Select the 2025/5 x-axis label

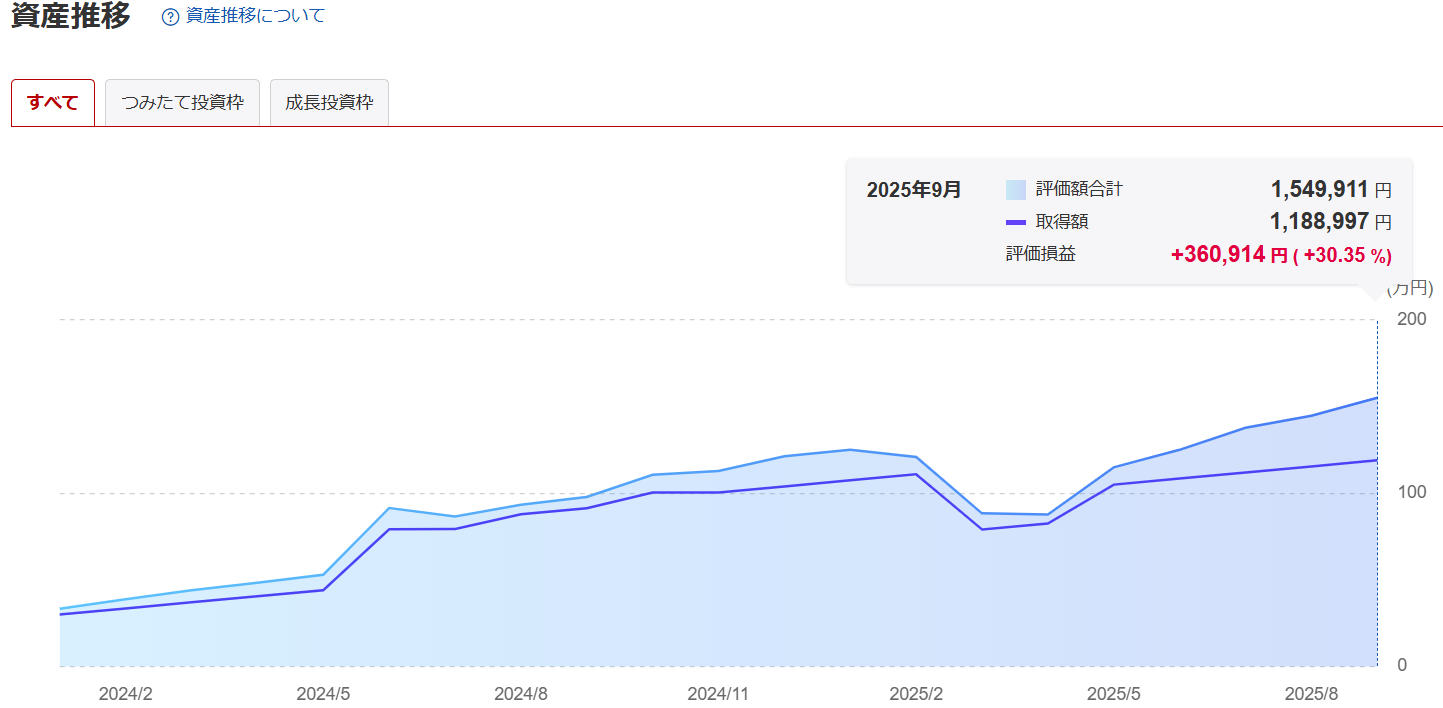[x=1113, y=693]
